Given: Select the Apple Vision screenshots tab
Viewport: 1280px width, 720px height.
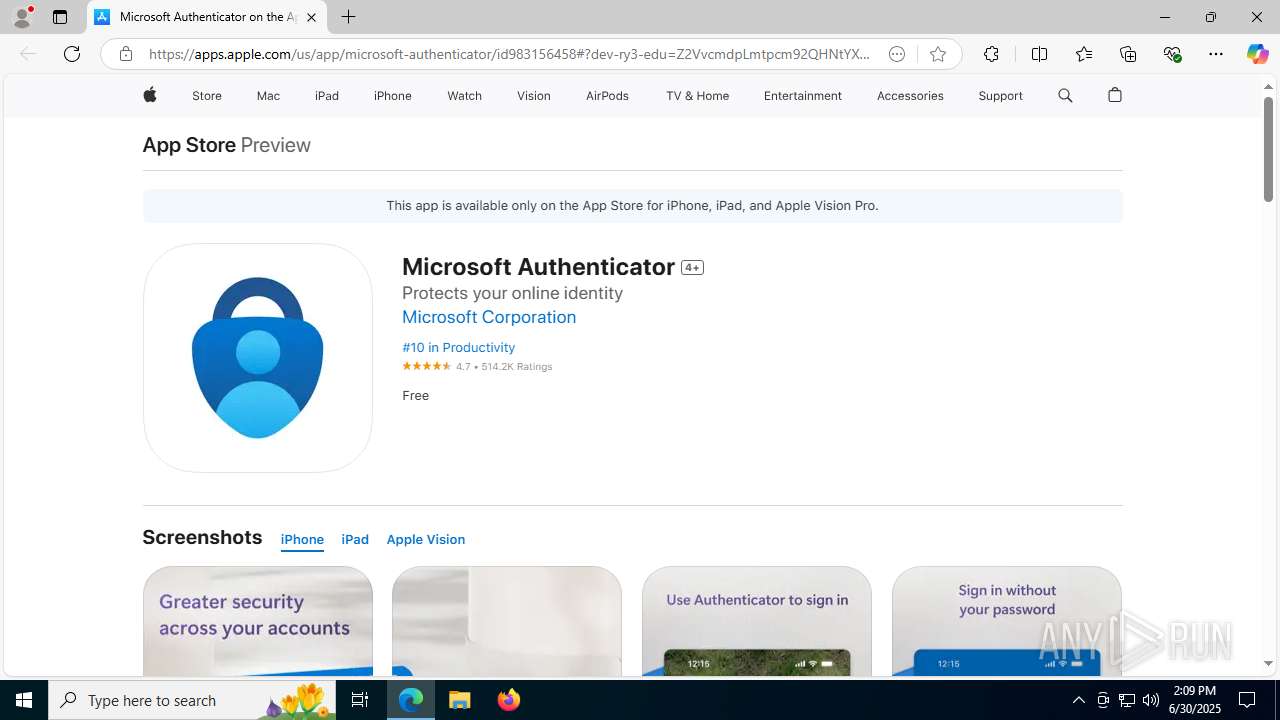Looking at the screenshot, I should 426,539.
